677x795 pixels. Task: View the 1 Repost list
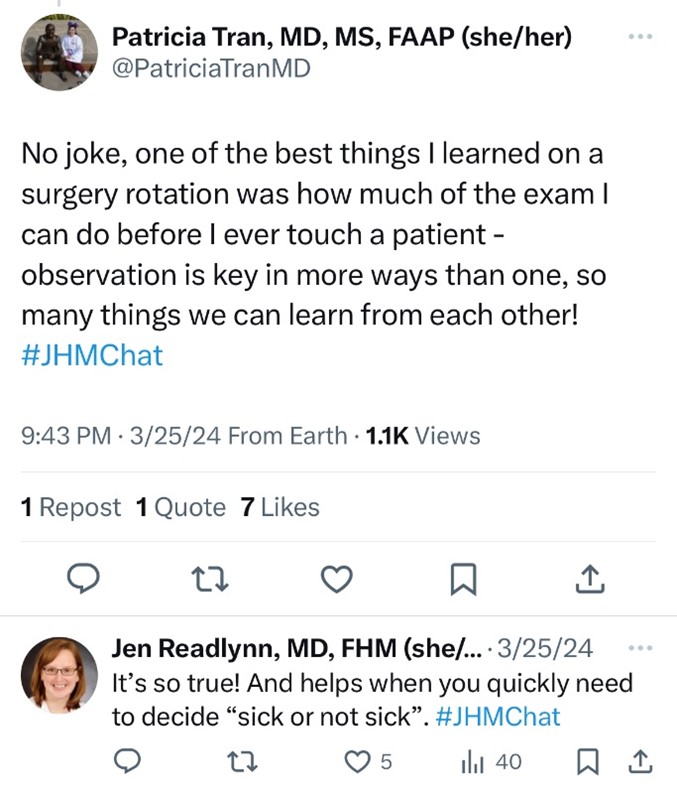71,508
